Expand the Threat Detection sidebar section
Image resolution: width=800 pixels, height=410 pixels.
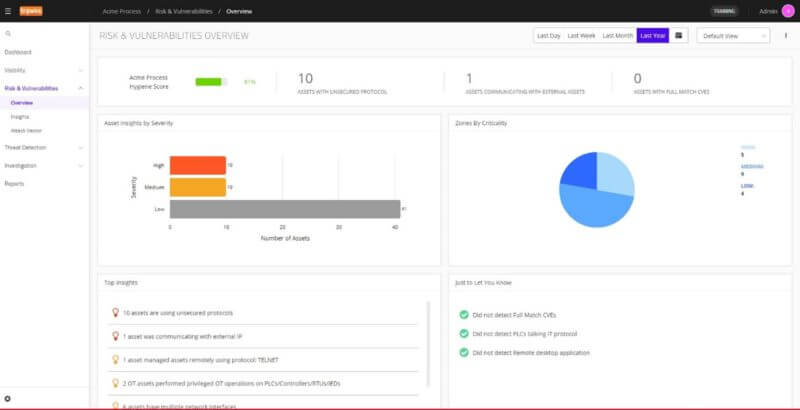[x=42, y=147]
